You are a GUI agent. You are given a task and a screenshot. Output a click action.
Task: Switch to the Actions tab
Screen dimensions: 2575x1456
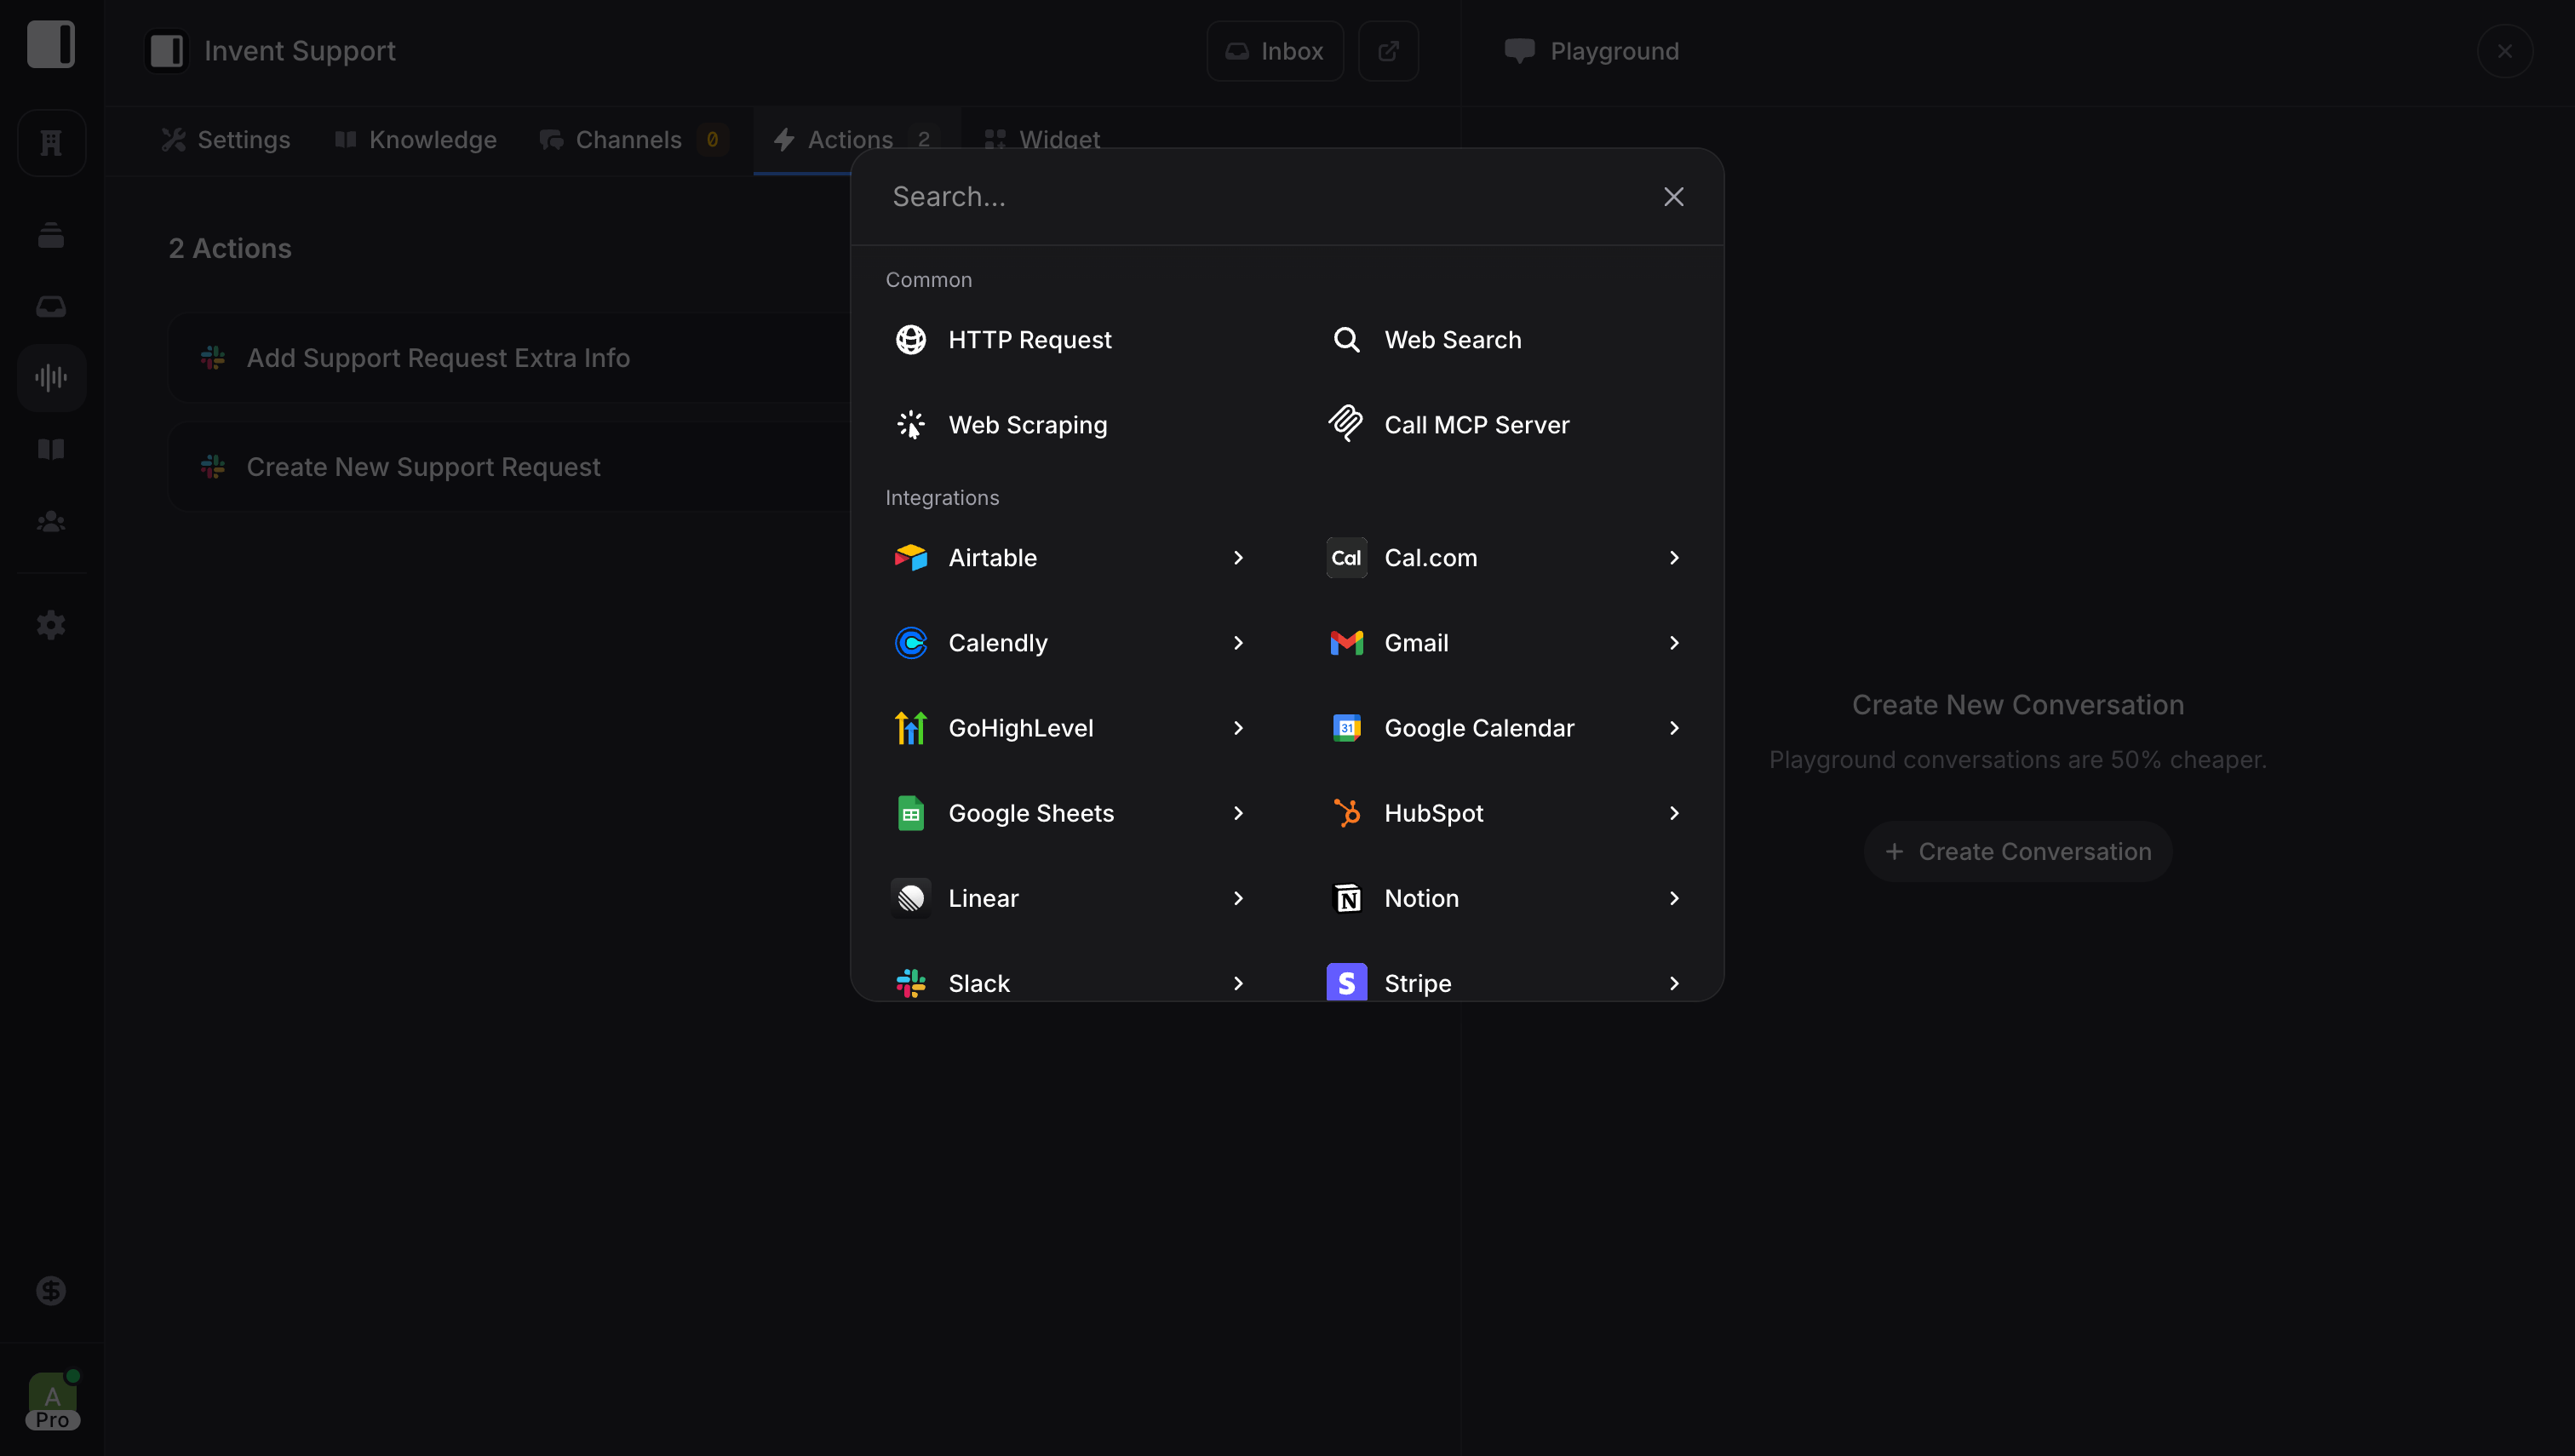pyautogui.click(x=856, y=140)
